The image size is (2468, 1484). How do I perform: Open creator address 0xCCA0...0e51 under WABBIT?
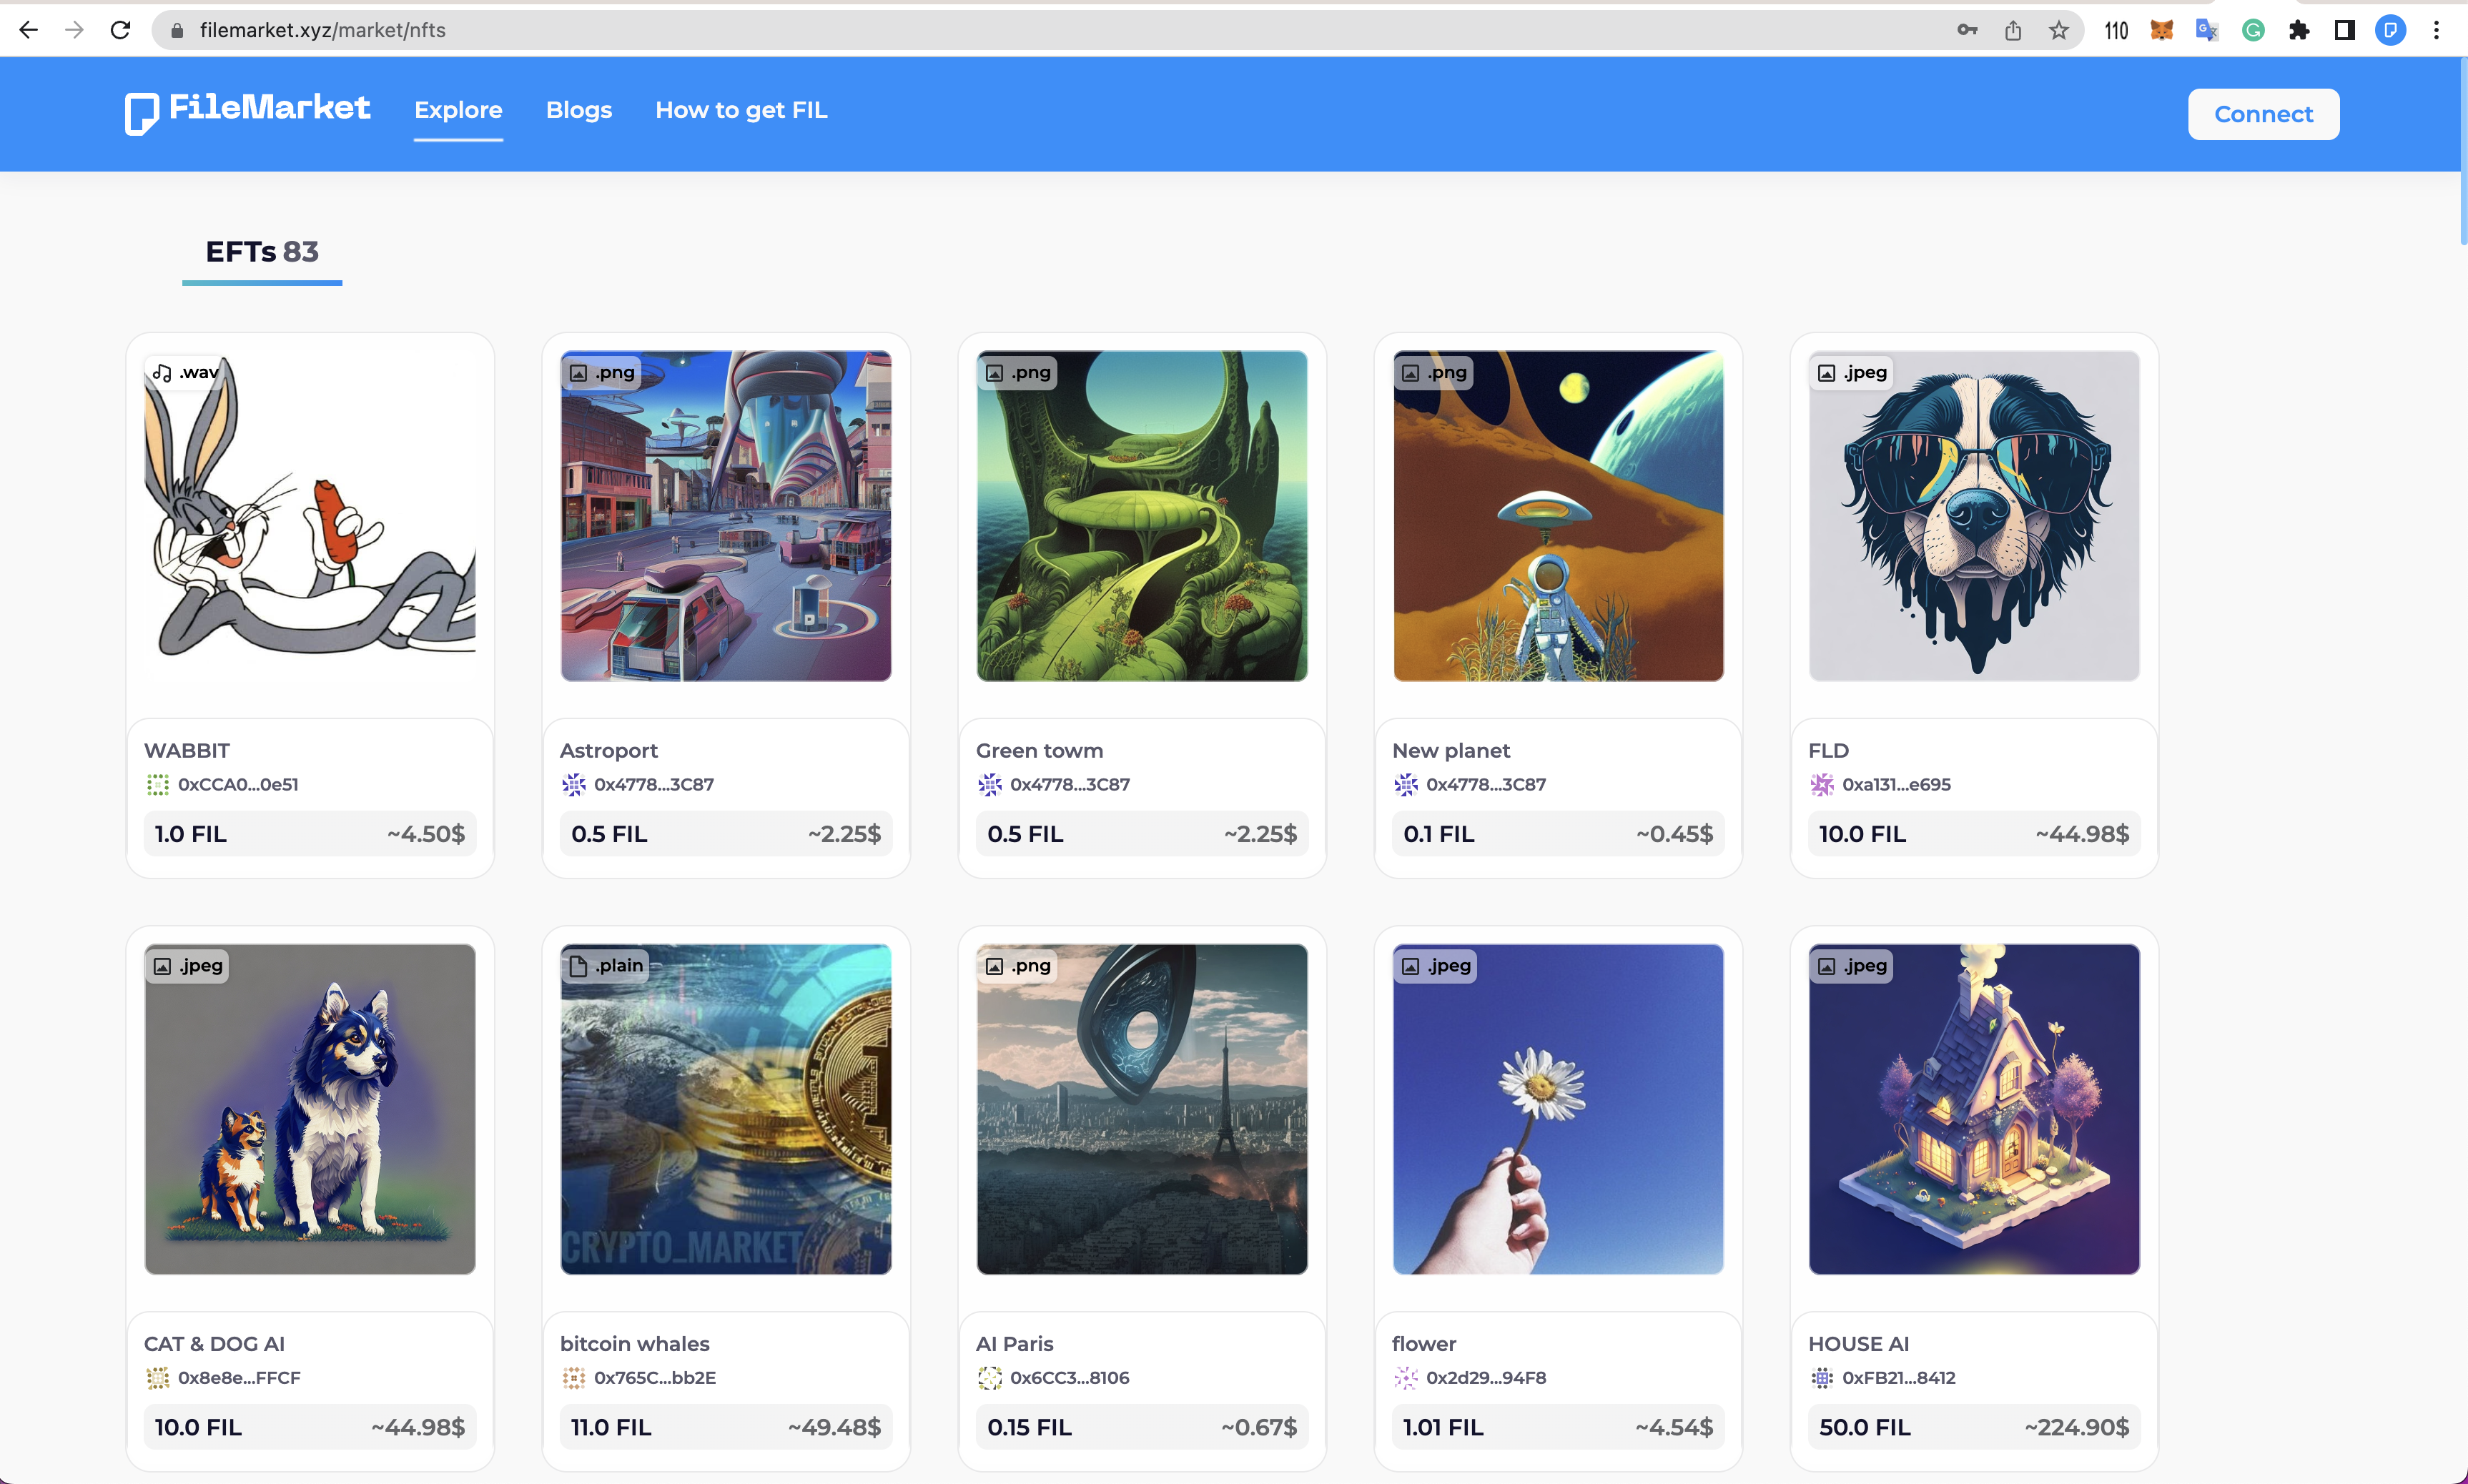[238, 784]
